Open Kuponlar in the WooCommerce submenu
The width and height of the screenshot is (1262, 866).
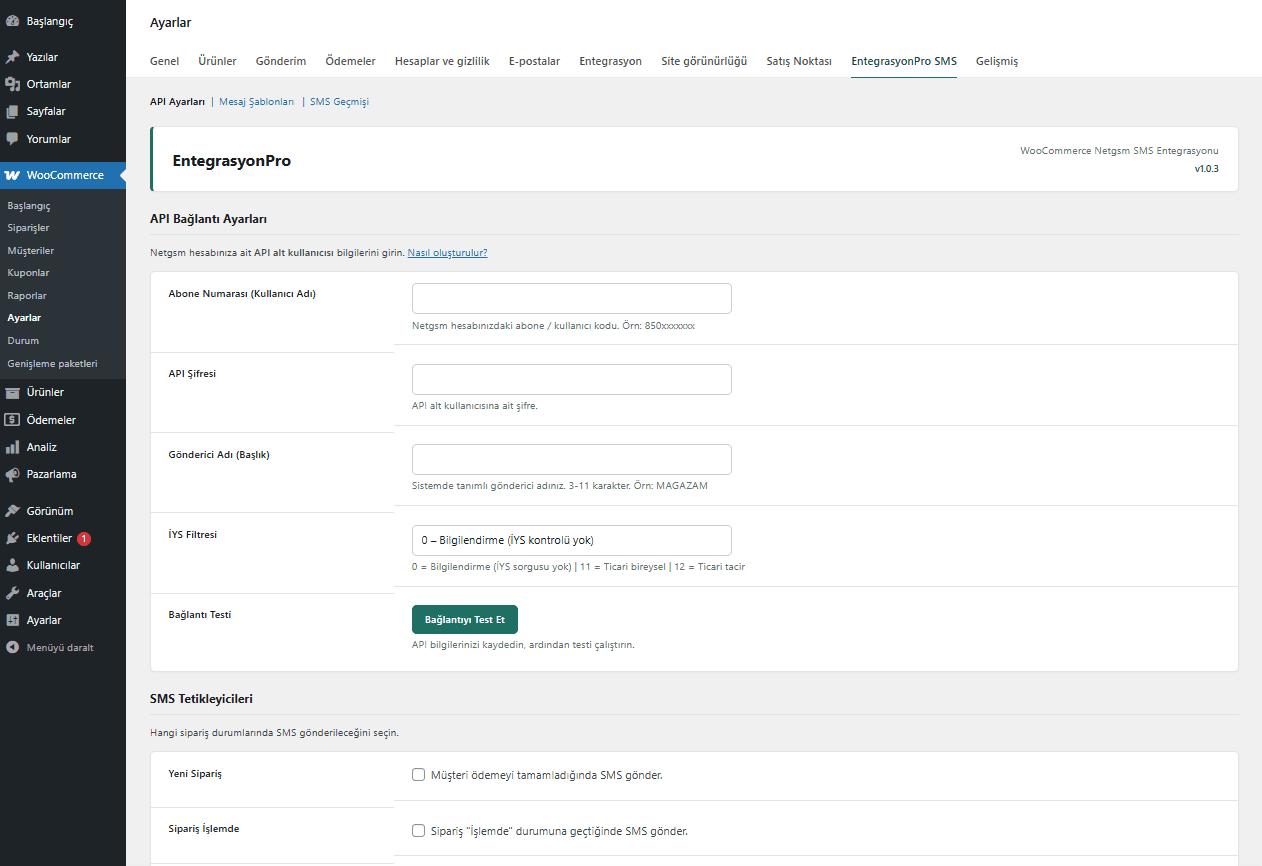pyautogui.click(x=28, y=272)
